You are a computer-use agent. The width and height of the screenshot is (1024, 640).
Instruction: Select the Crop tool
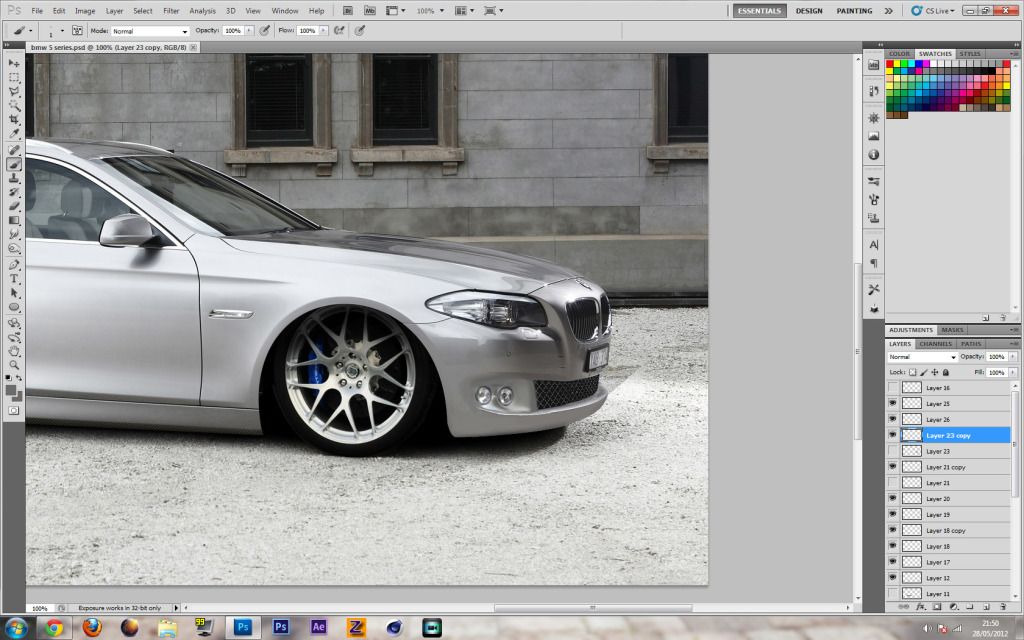pyautogui.click(x=14, y=119)
